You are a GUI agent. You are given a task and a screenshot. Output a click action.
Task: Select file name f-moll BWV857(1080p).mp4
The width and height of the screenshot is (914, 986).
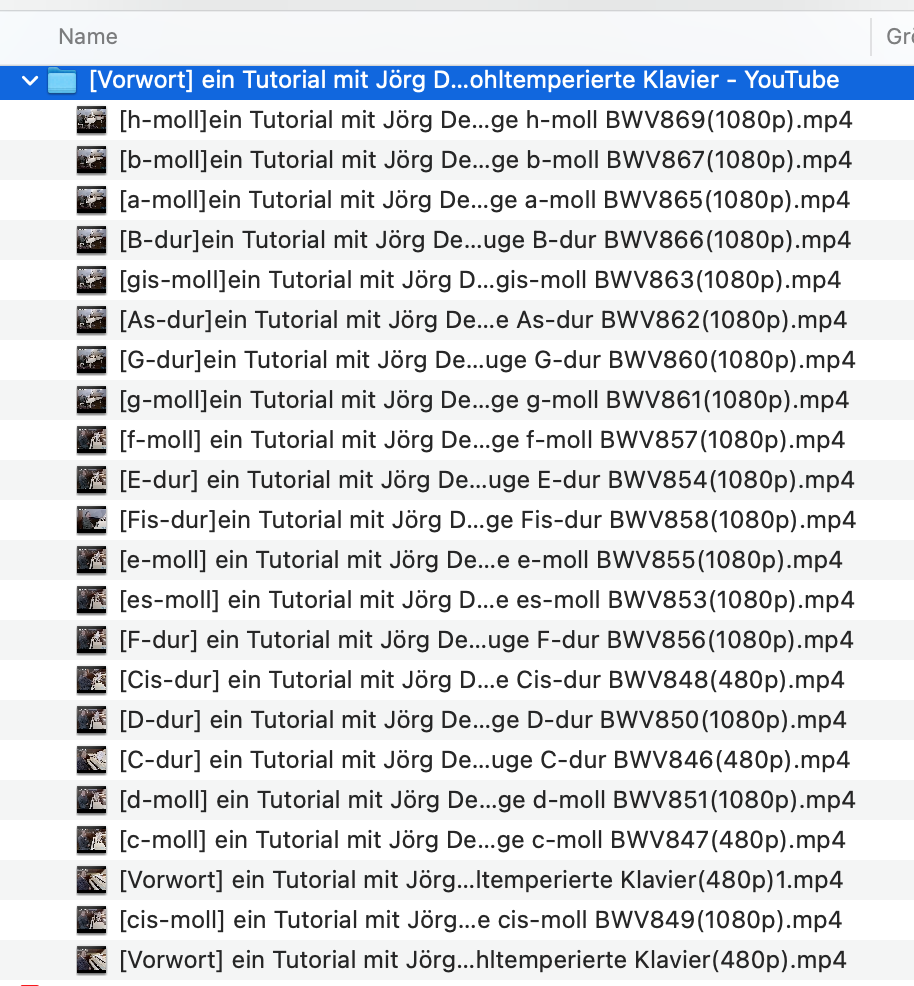(482, 440)
